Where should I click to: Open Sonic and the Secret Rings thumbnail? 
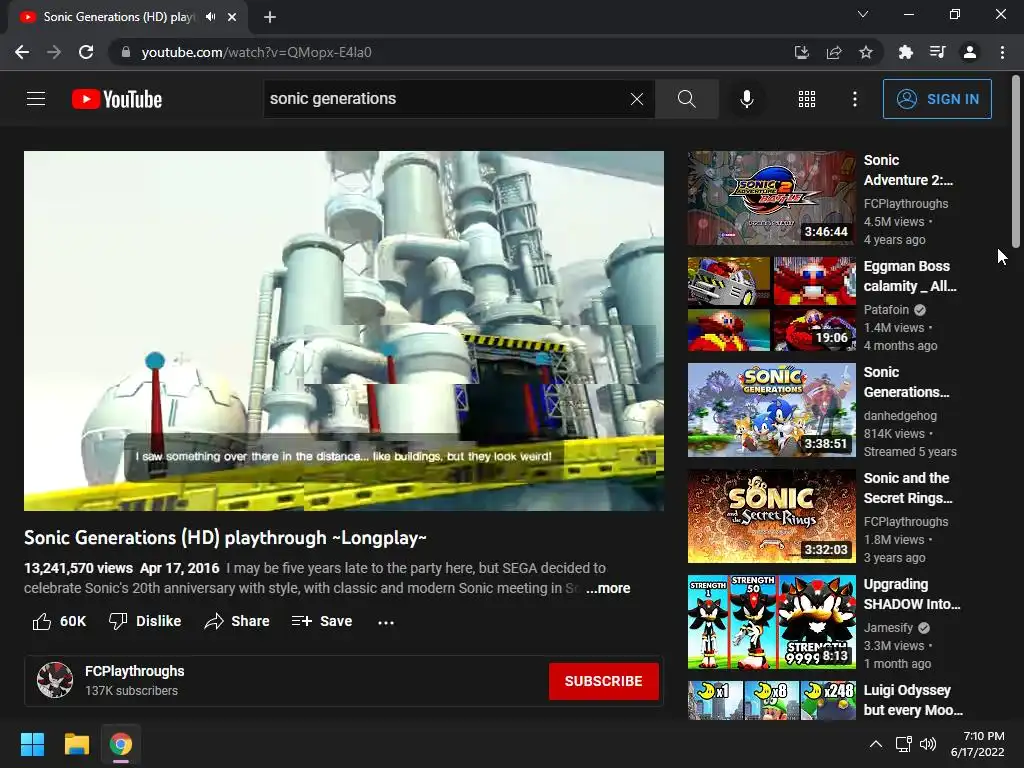click(771, 516)
